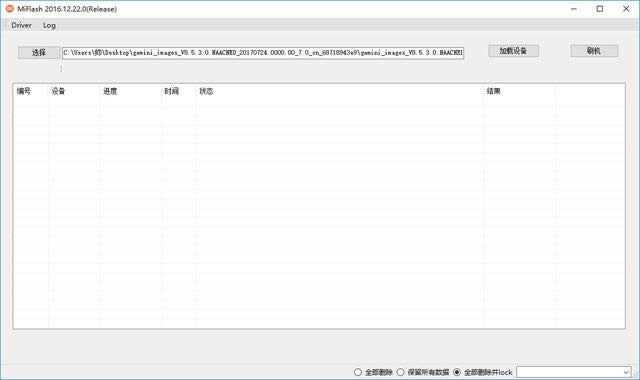Maximize the MiFlash window

tap(600, 9)
